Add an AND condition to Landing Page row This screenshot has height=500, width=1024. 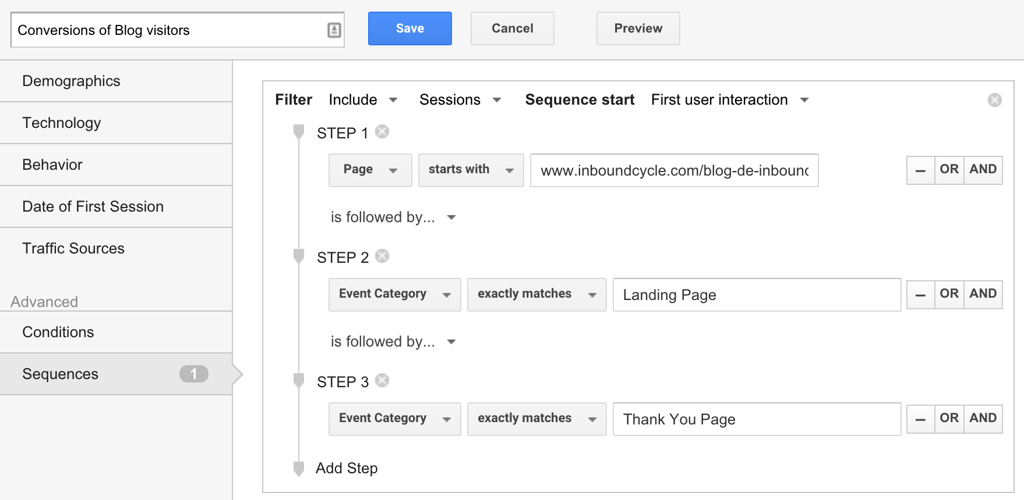[x=984, y=294]
